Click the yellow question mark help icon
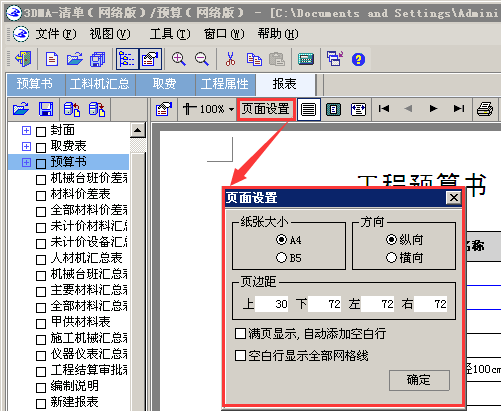Viewport: 501px width, 411px height. pyautogui.click(x=358, y=60)
